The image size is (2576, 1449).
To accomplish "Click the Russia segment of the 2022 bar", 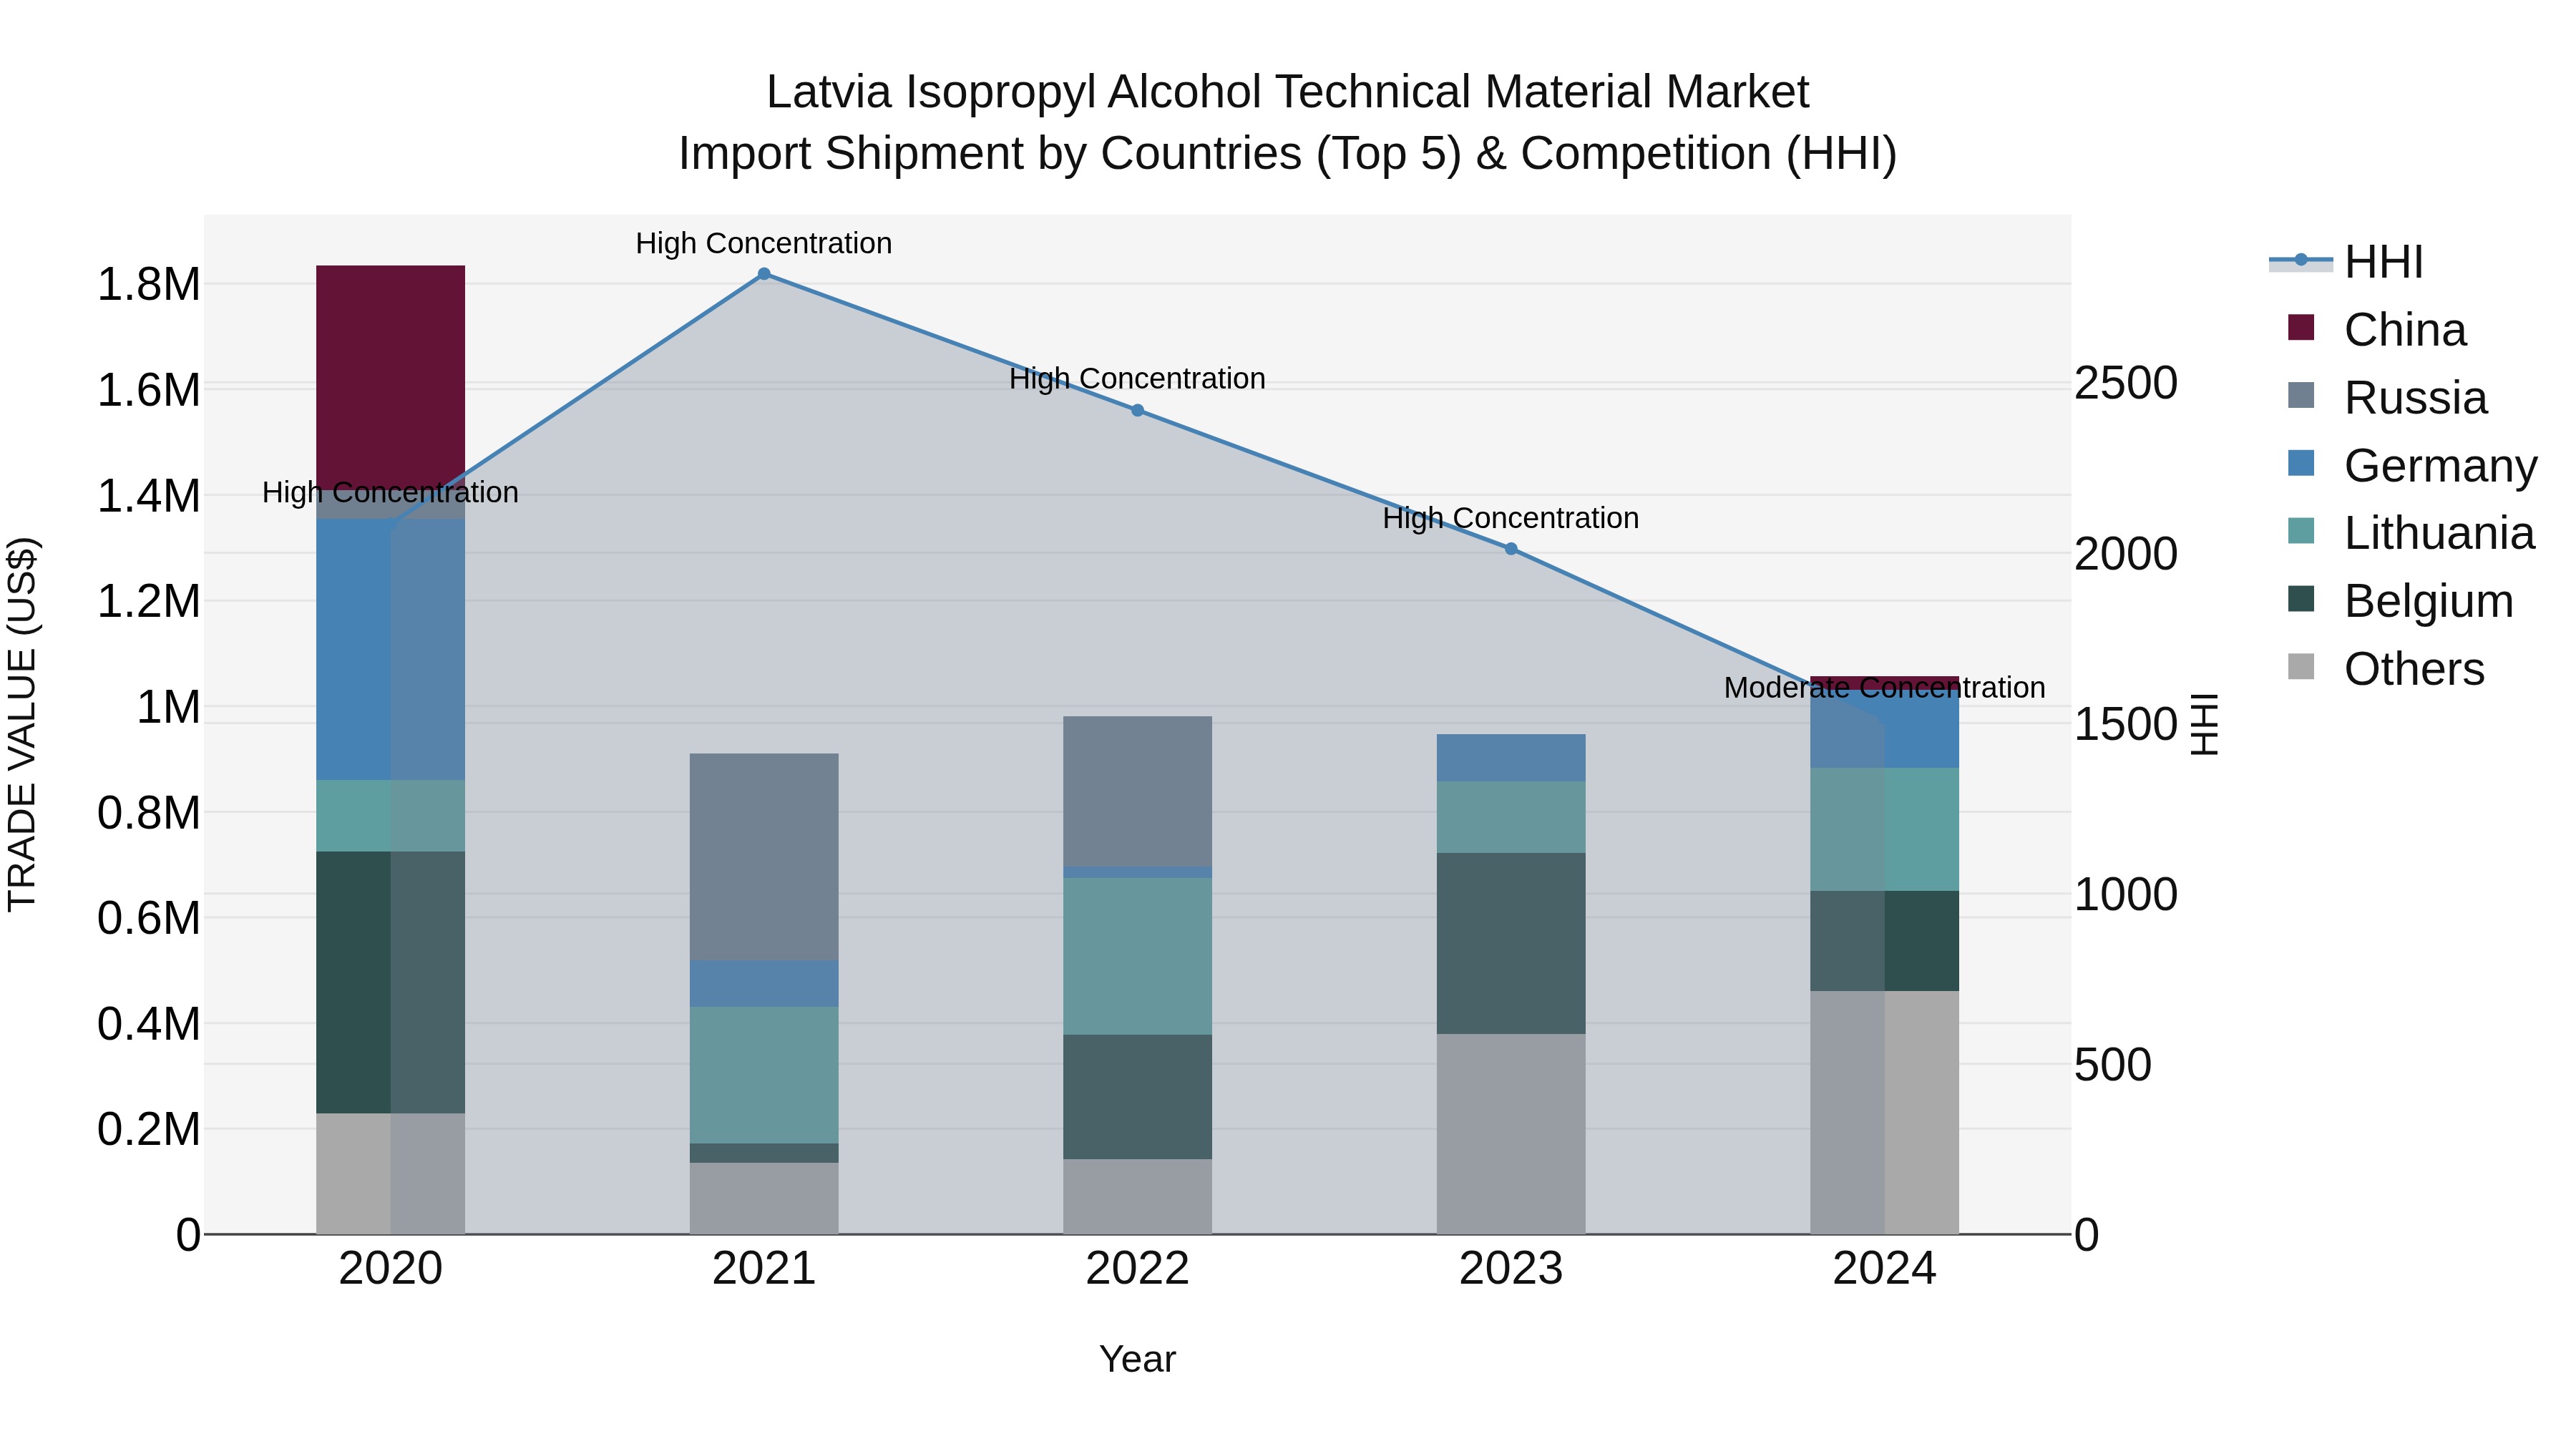I will 1137,792.
